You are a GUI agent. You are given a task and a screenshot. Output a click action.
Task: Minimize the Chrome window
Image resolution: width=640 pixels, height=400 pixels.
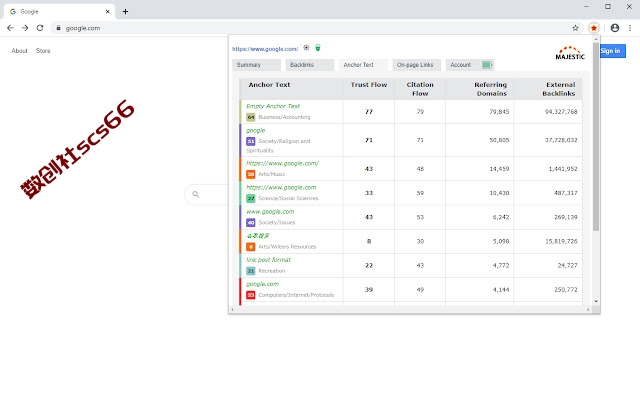[587, 7]
